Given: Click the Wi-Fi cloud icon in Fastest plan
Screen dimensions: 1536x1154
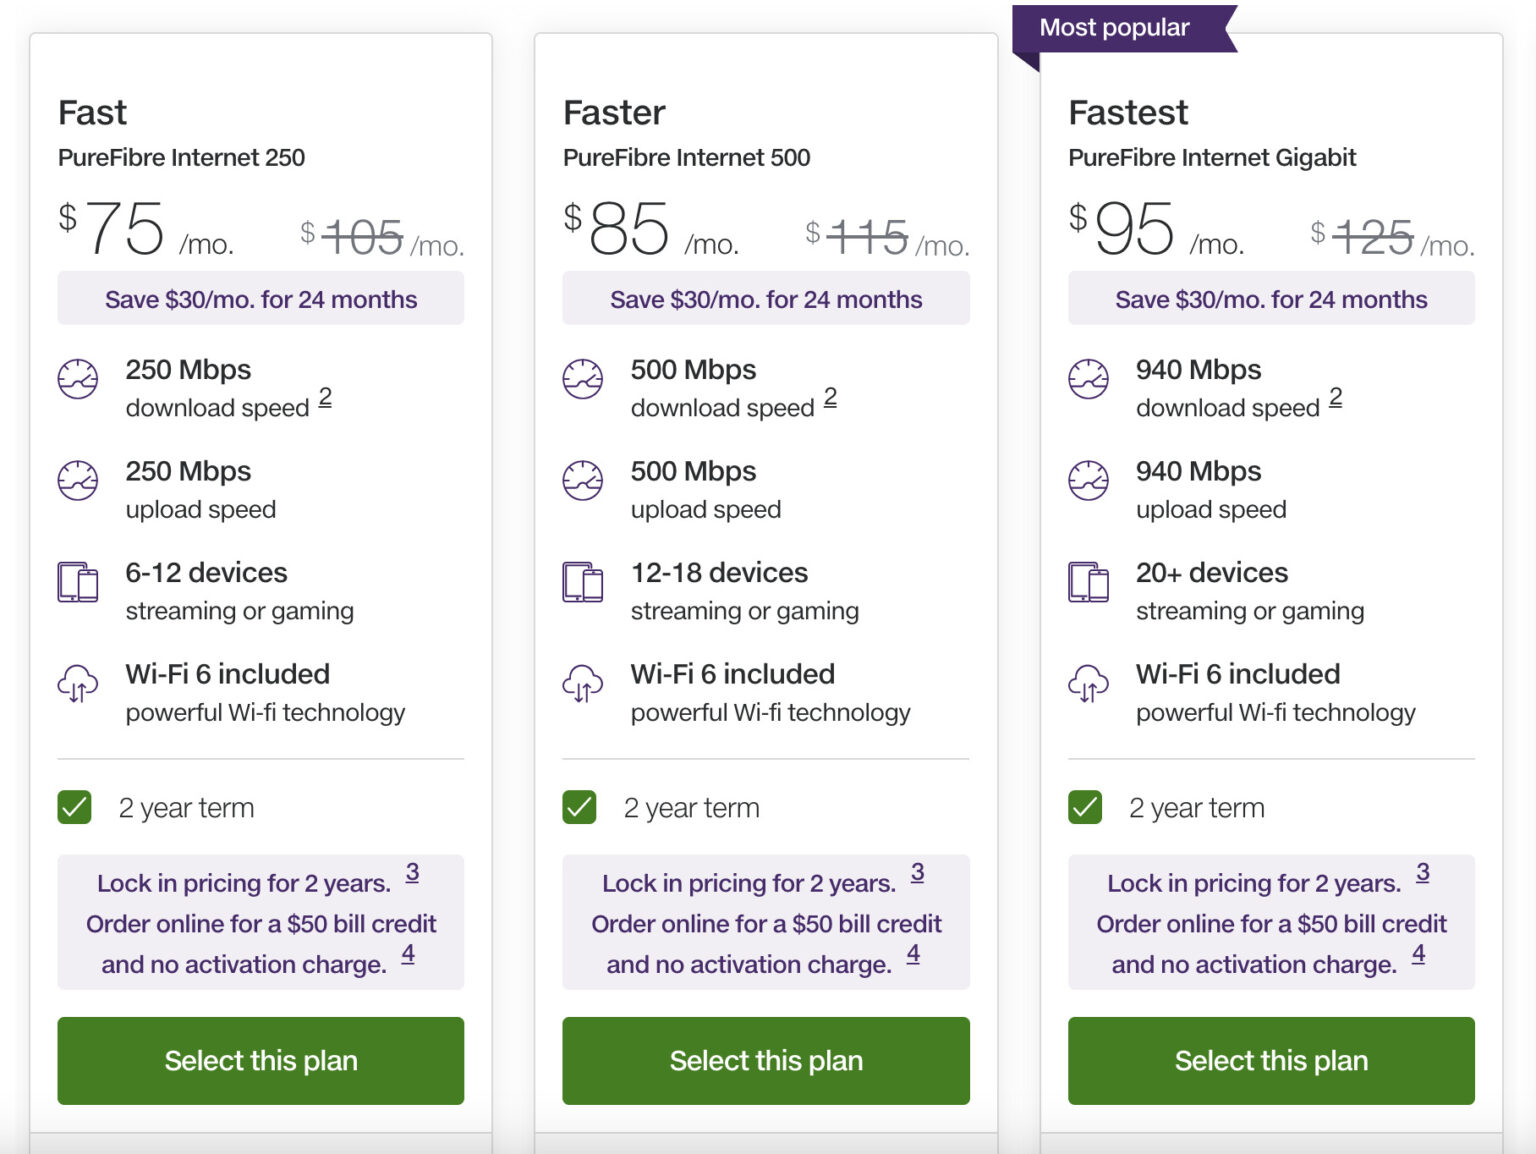Looking at the screenshot, I should click(1088, 684).
